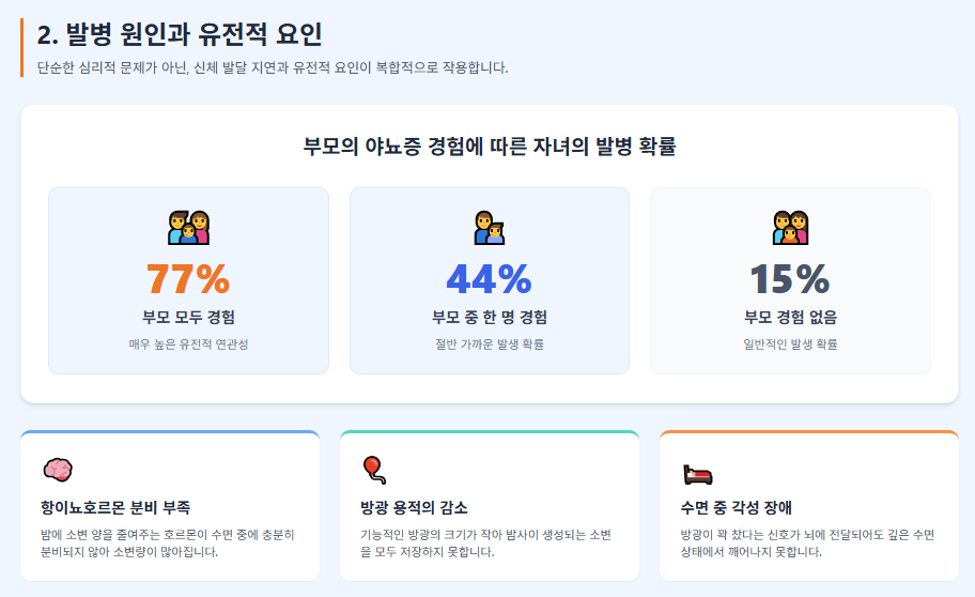Click the 절반 가까운 발생 확률 caption

(x=489, y=344)
